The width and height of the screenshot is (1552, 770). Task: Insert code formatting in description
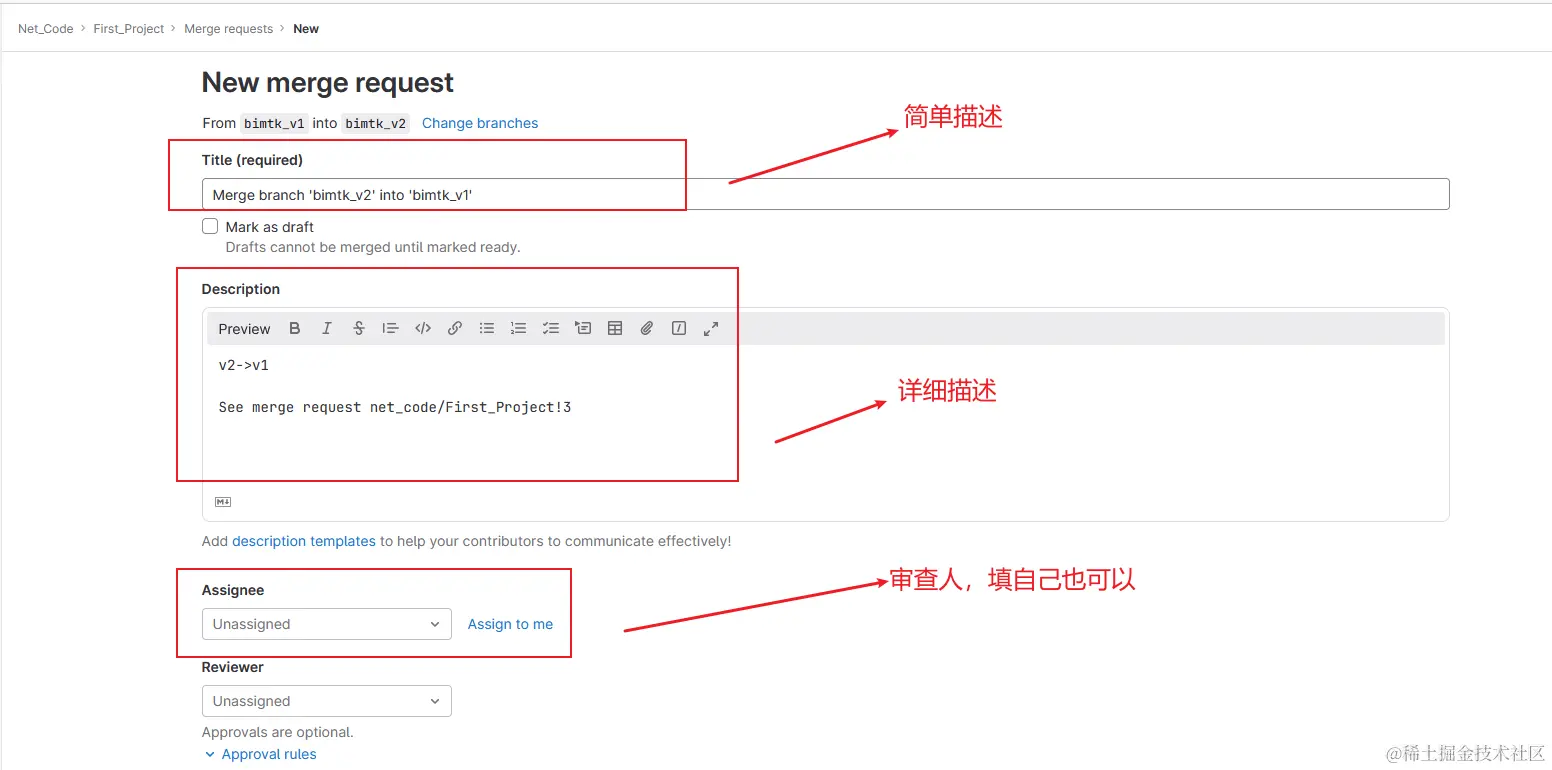(x=422, y=328)
